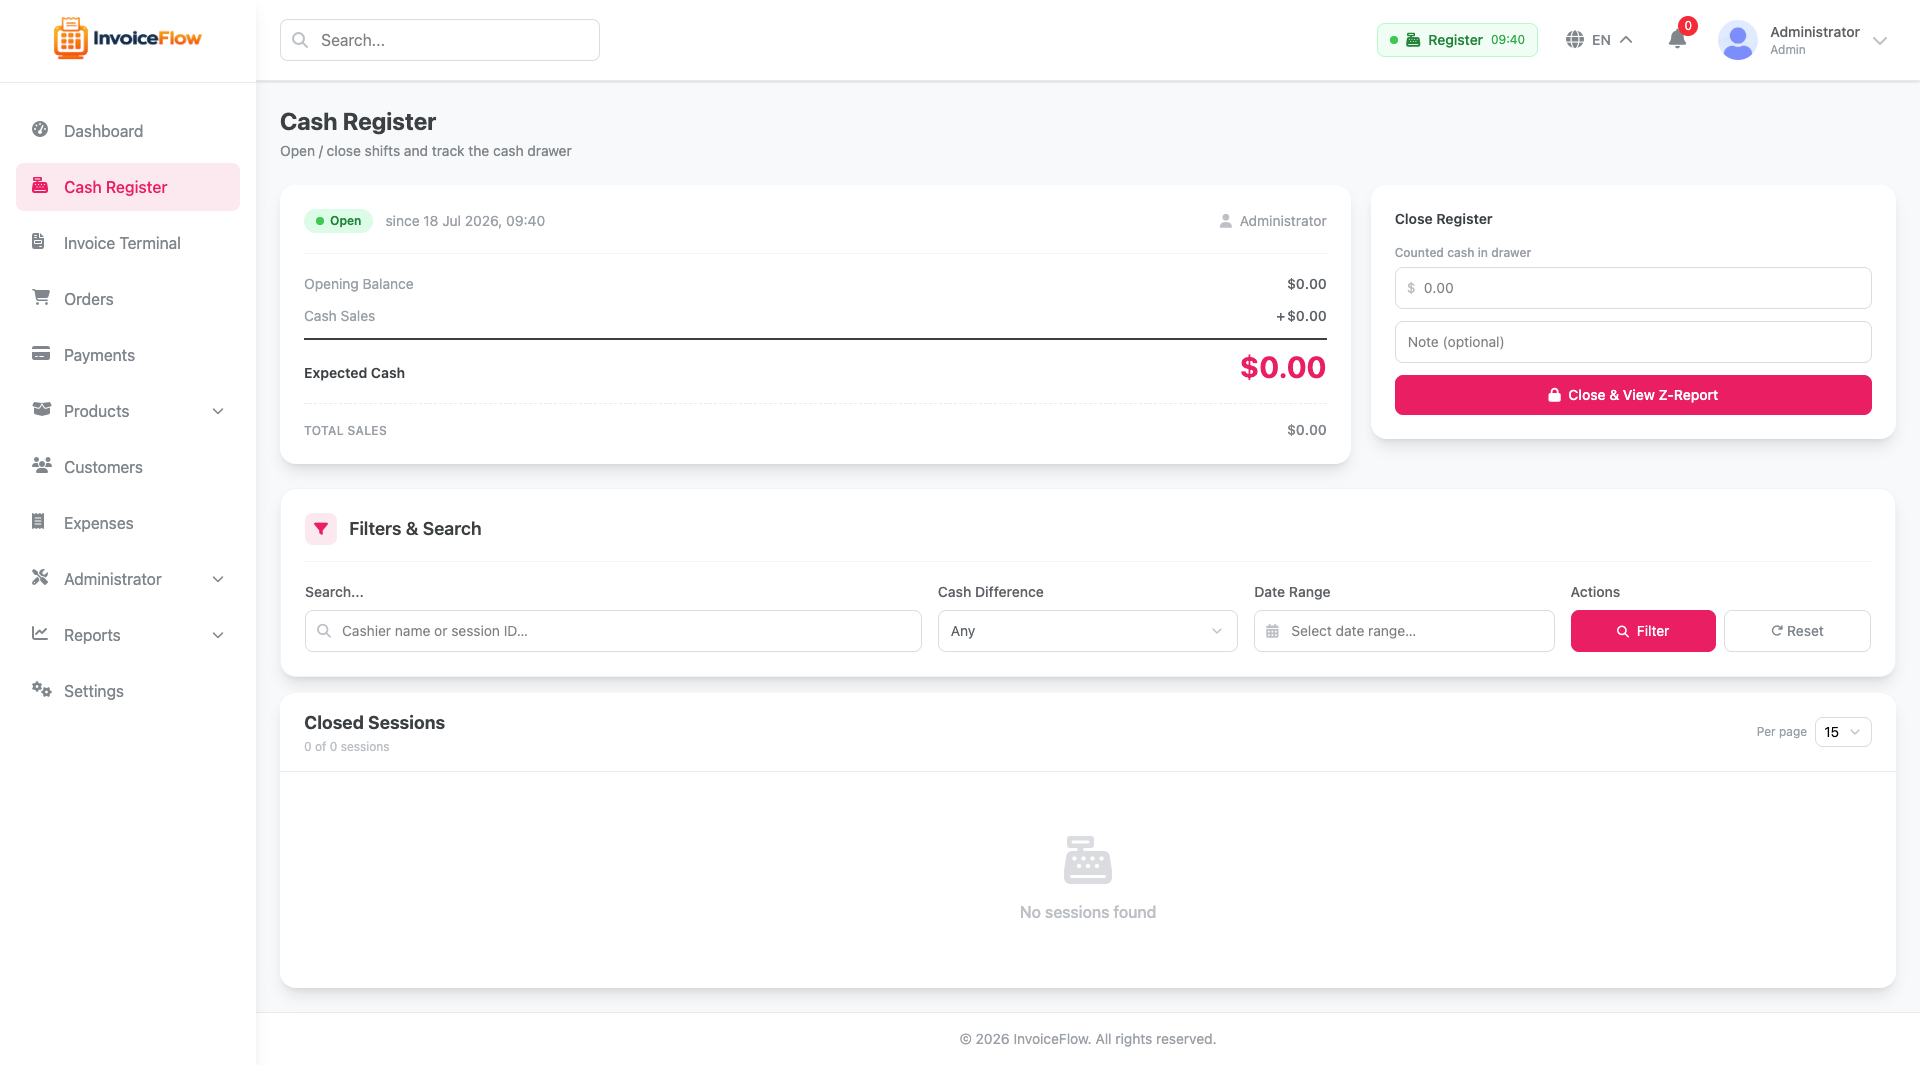Click the TOTAL SALES label
This screenshot has height=1065, width=1920.
coord(345,431)
